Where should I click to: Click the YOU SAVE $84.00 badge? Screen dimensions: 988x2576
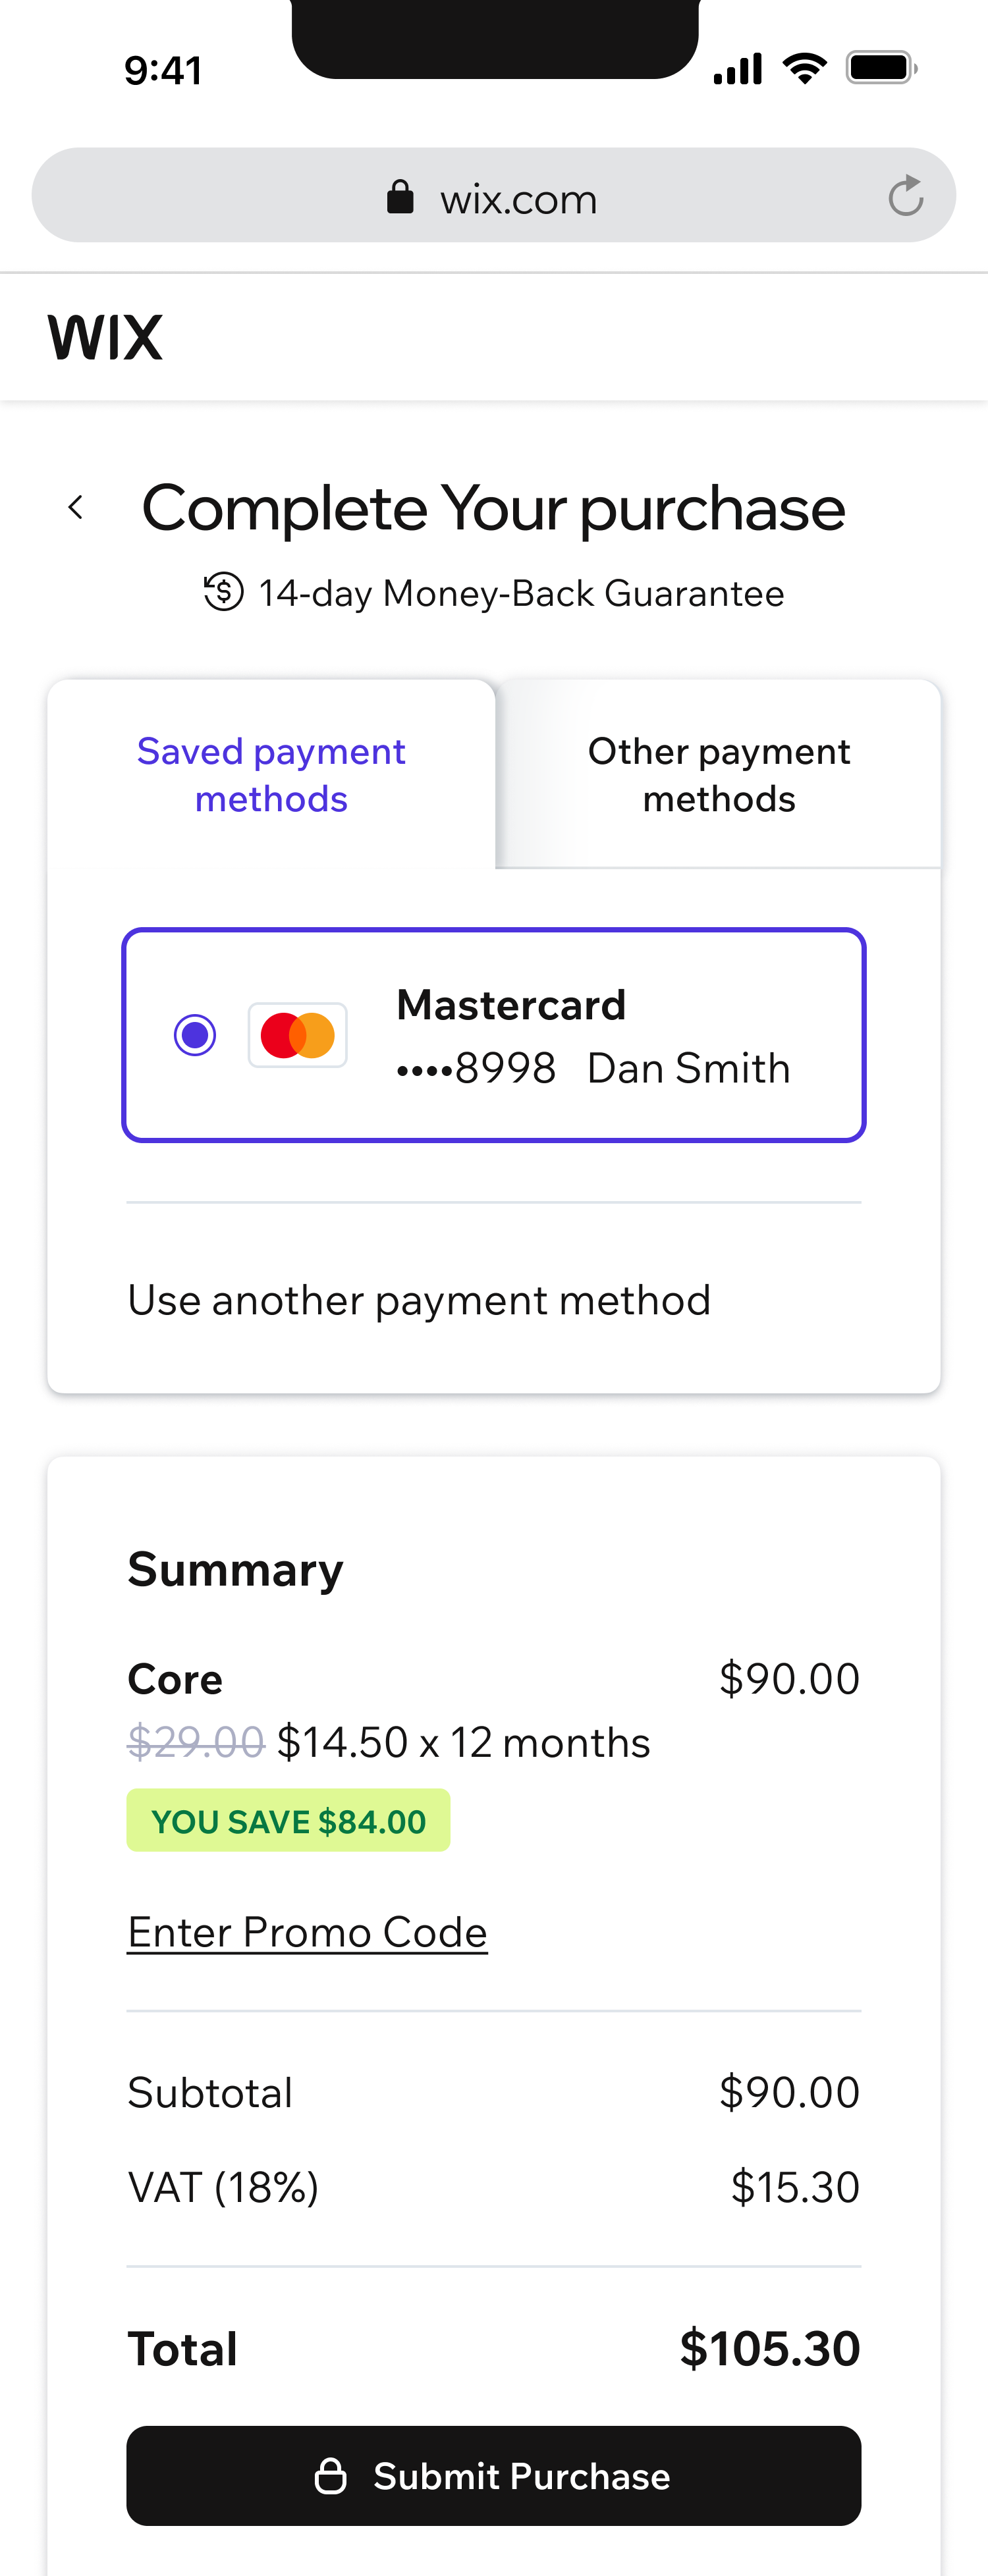point(288,1820)
